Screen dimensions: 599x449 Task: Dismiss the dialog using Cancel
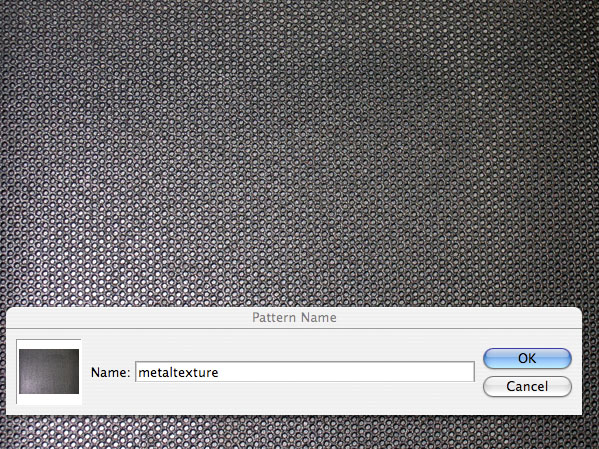[x=527, y=386]
